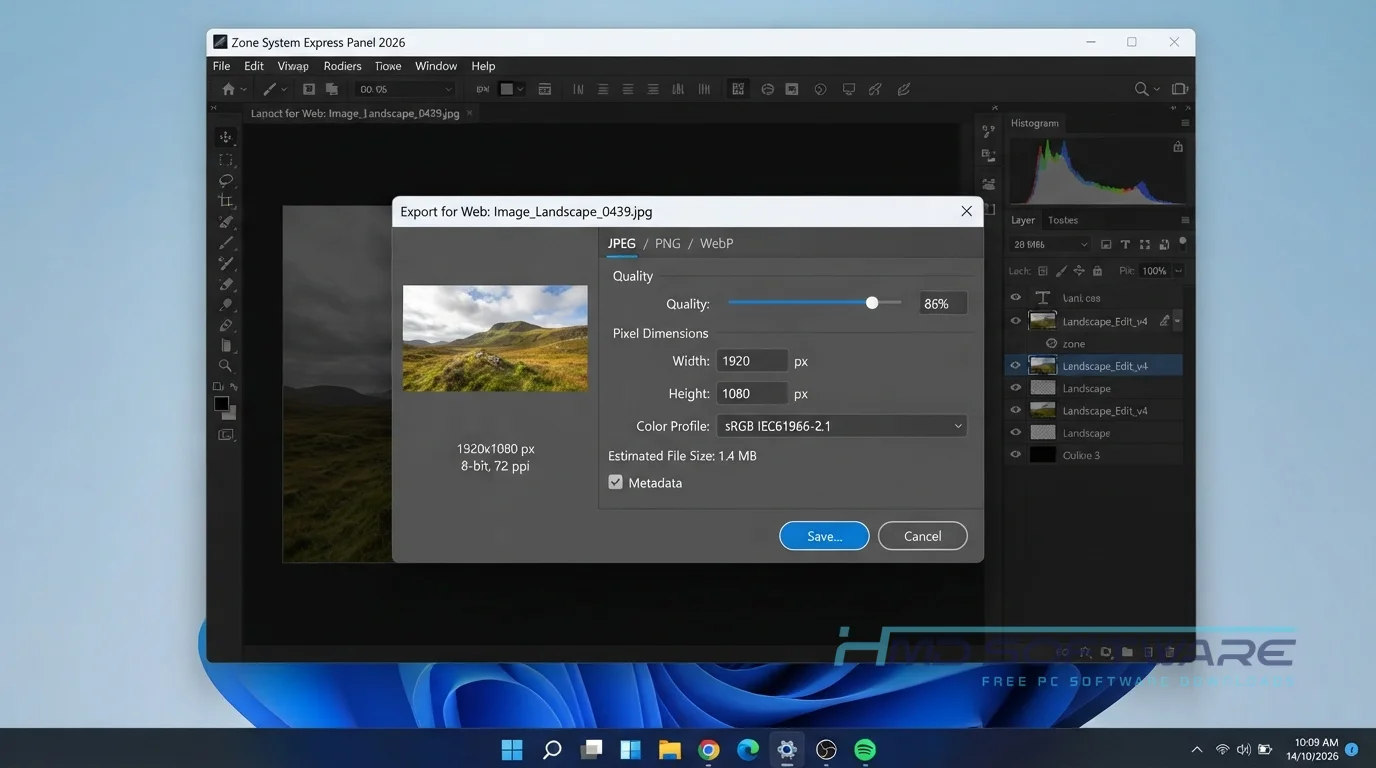The image size is (1376, 768).
Task: Click the Quality 86% value field
Action: point(944,303)
